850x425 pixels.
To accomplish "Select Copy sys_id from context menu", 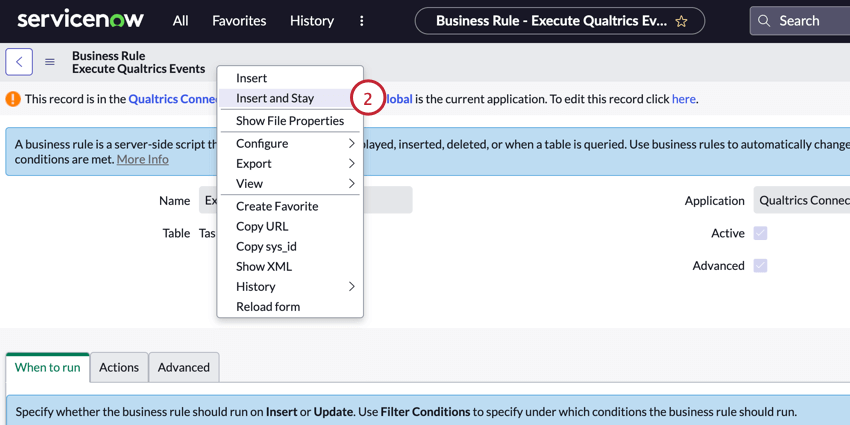I will point(266,246).
